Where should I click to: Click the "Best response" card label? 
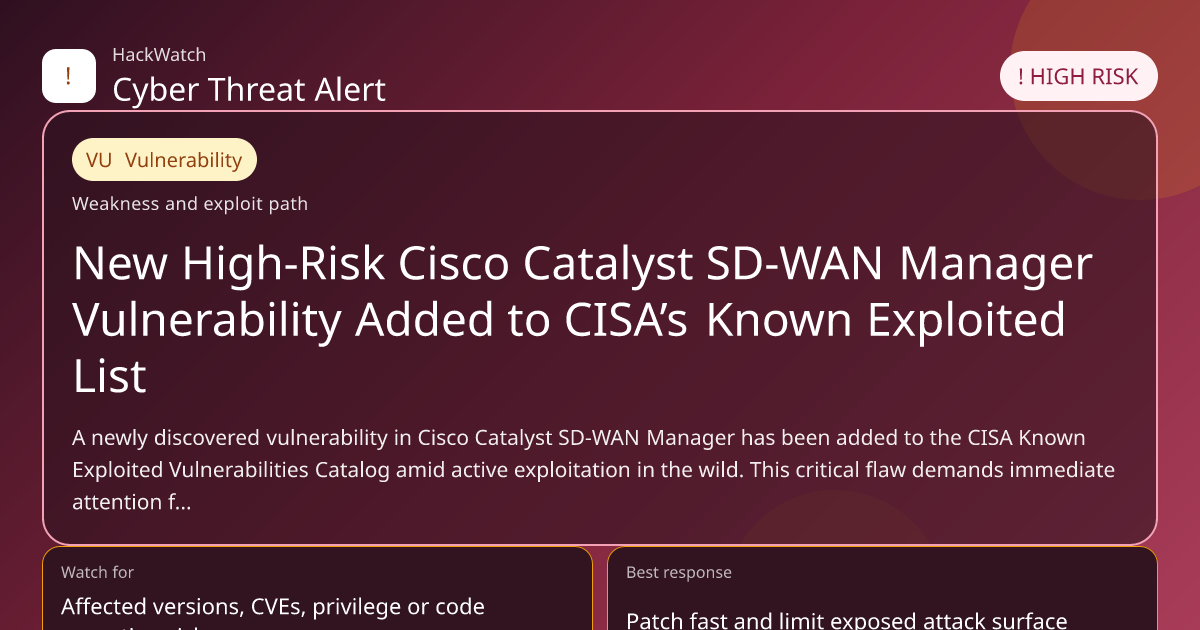(x=679, y=572)
